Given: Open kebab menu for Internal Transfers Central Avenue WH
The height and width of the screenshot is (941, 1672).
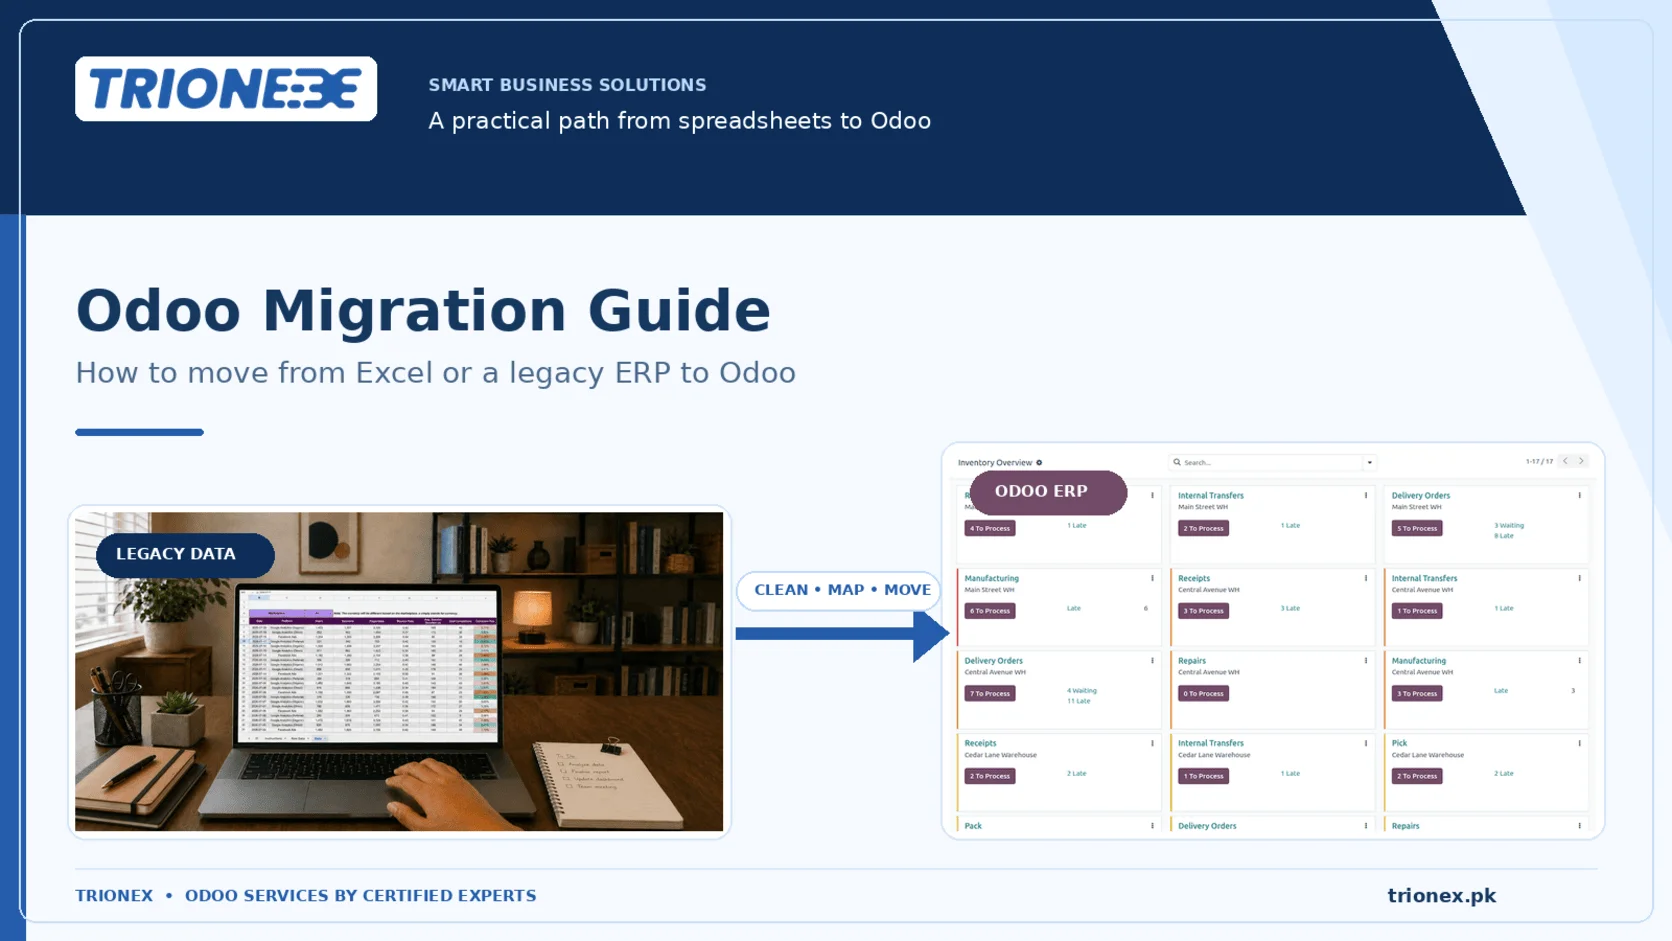Looking at the screenshot, I should 1580,578.
